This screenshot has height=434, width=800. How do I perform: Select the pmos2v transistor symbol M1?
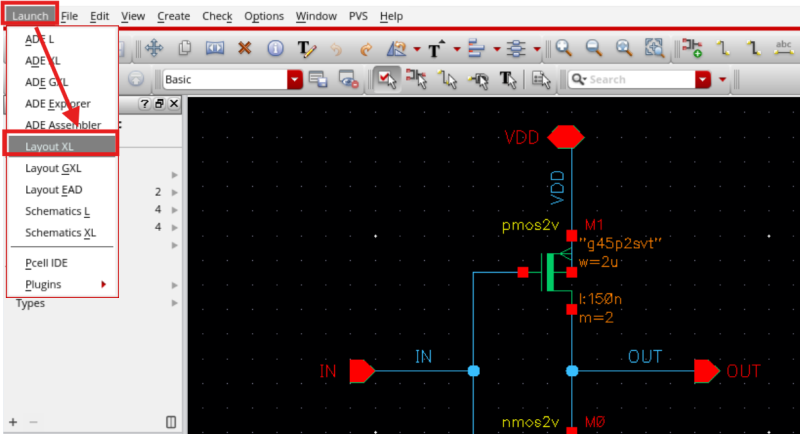(553, 272)
